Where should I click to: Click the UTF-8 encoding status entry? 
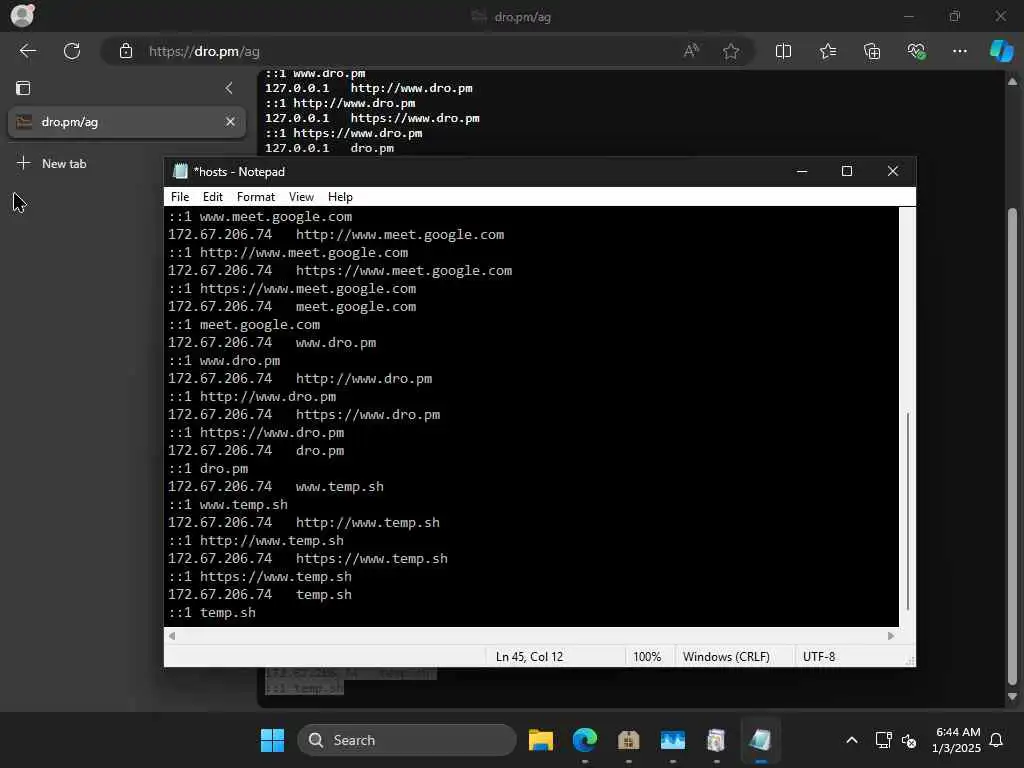point(819,657)
